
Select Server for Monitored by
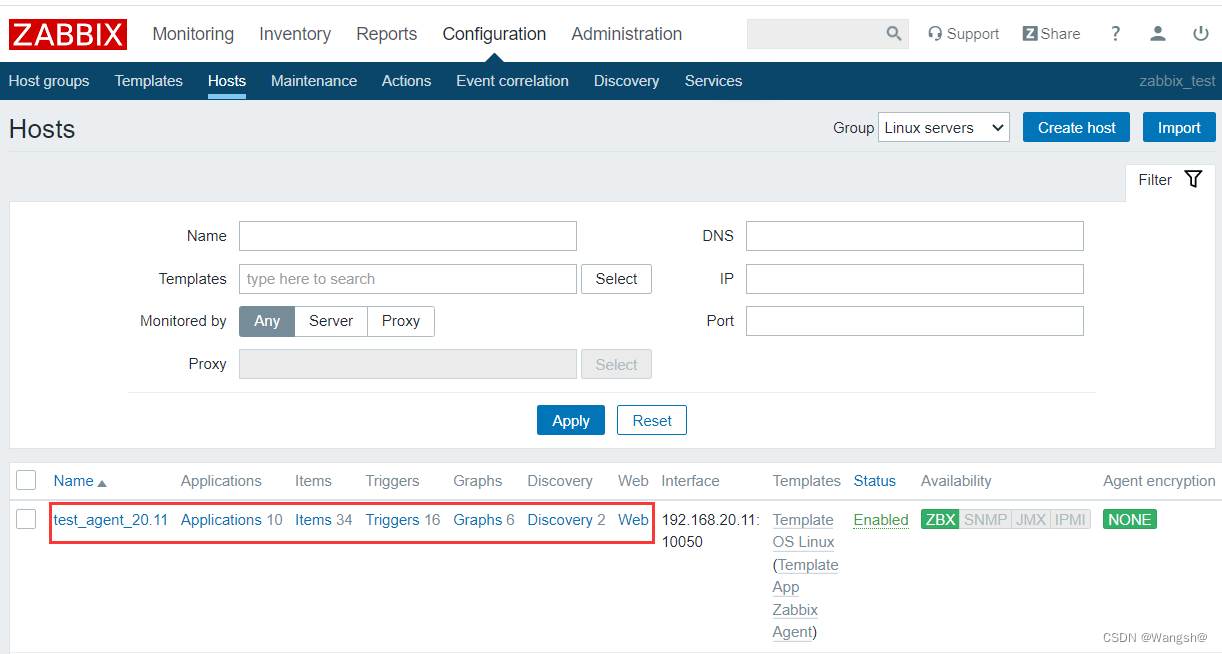coord(331,321)
